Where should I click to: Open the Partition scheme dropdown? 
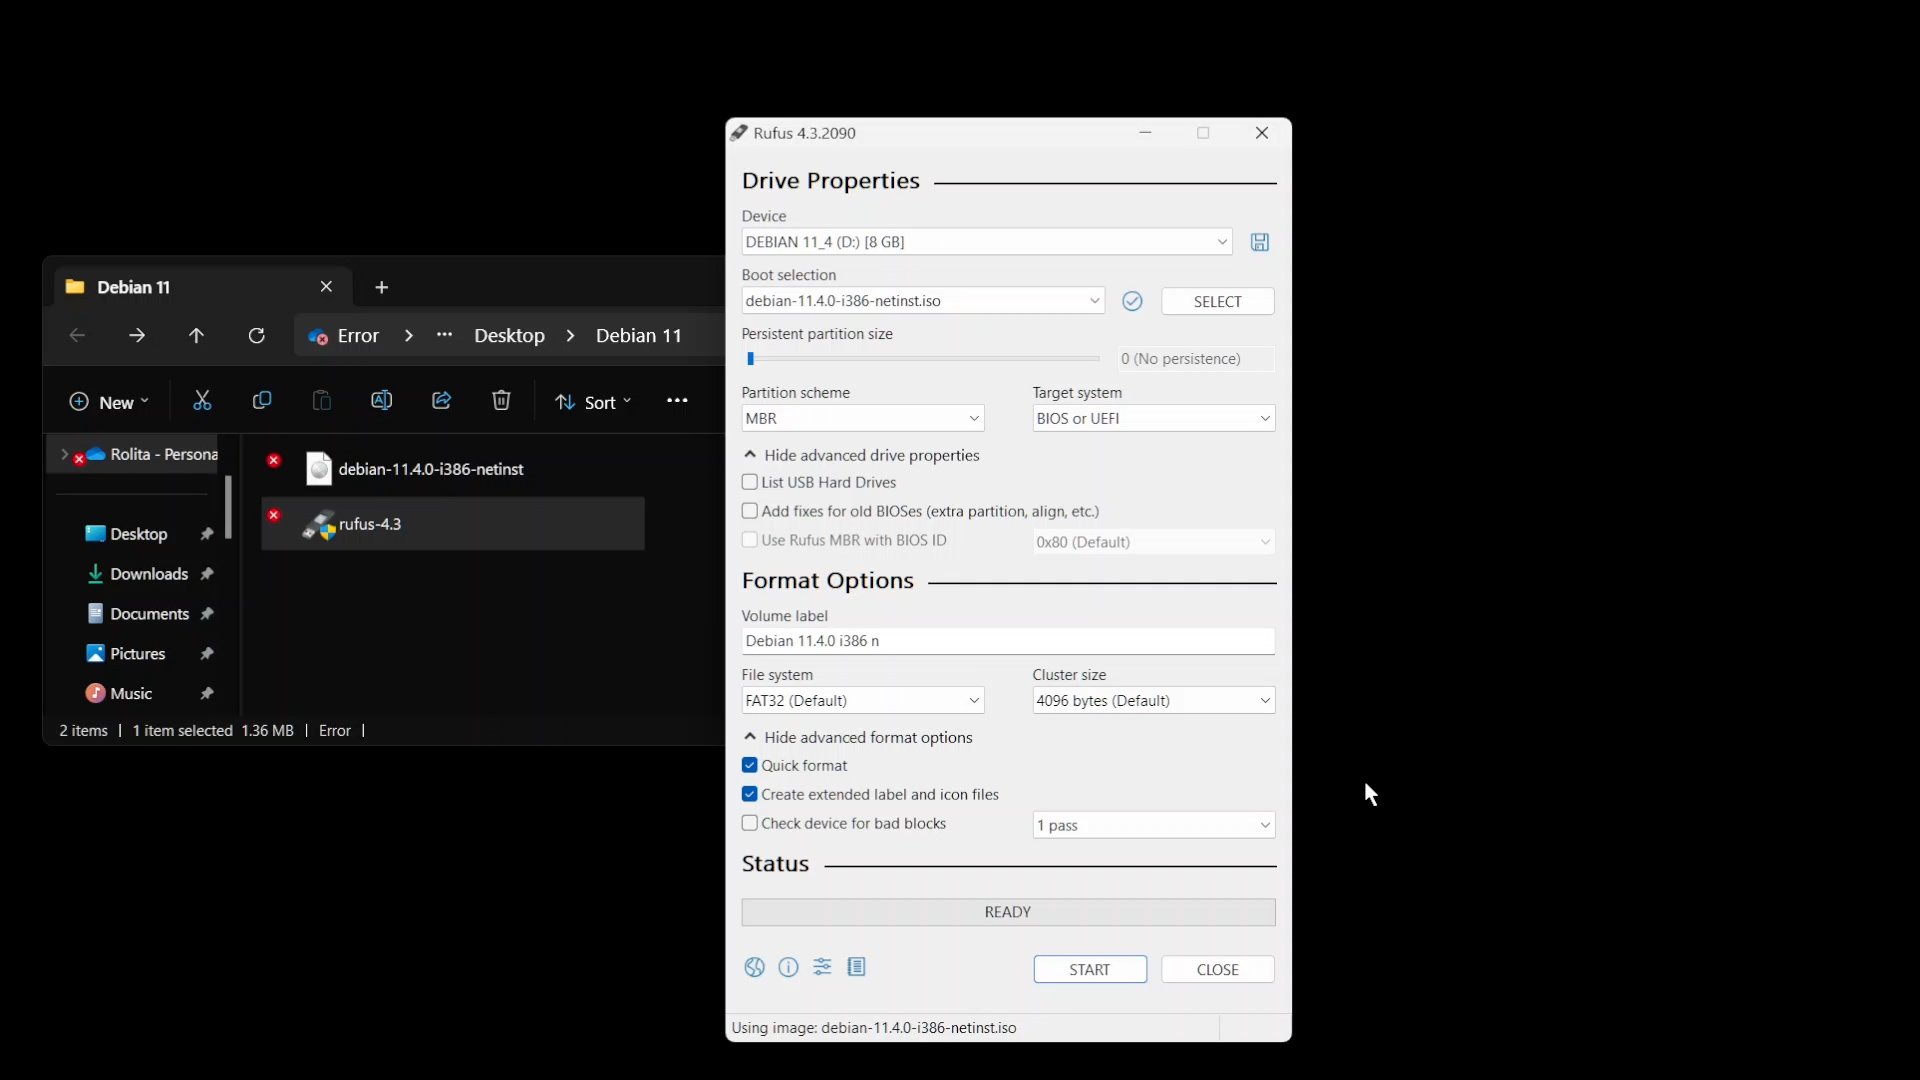tap(862, 418)
